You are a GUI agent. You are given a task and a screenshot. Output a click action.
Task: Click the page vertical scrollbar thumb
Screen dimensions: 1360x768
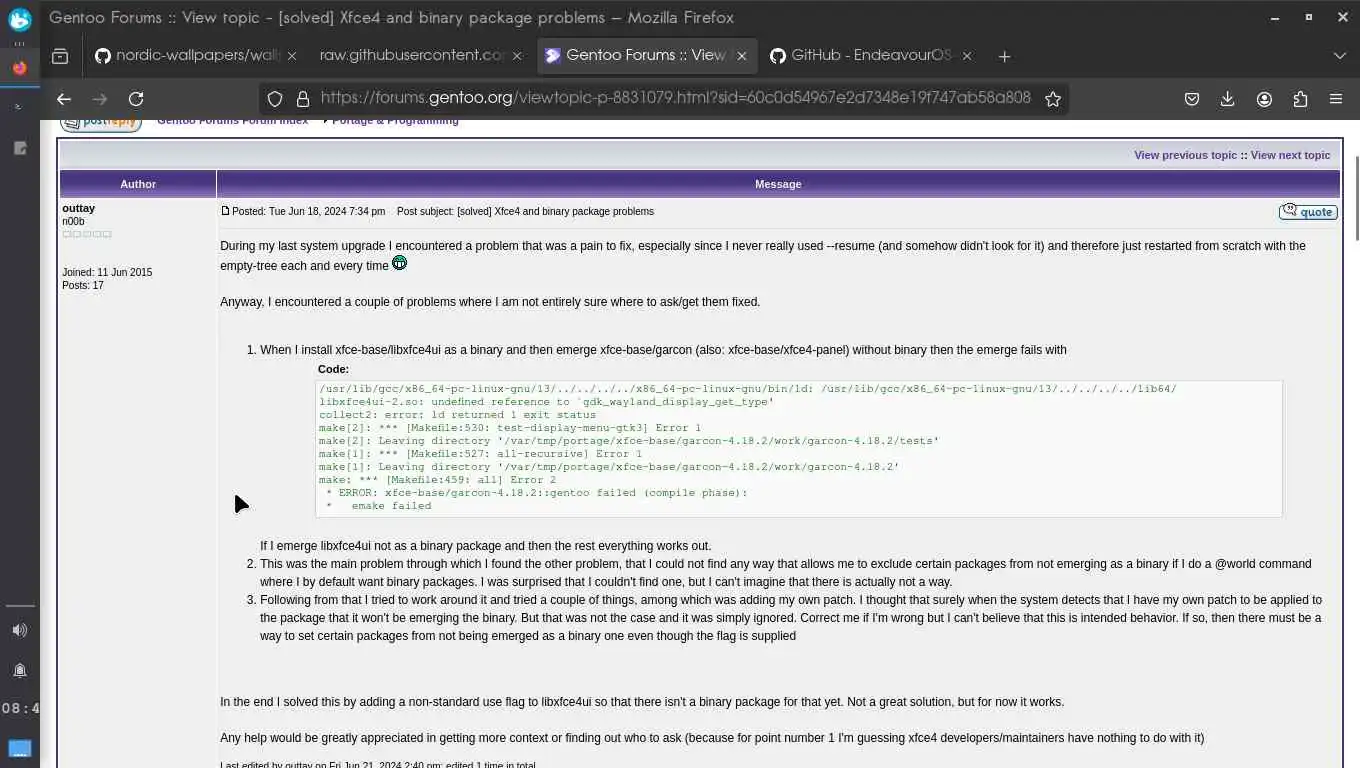pos(1357,198)
